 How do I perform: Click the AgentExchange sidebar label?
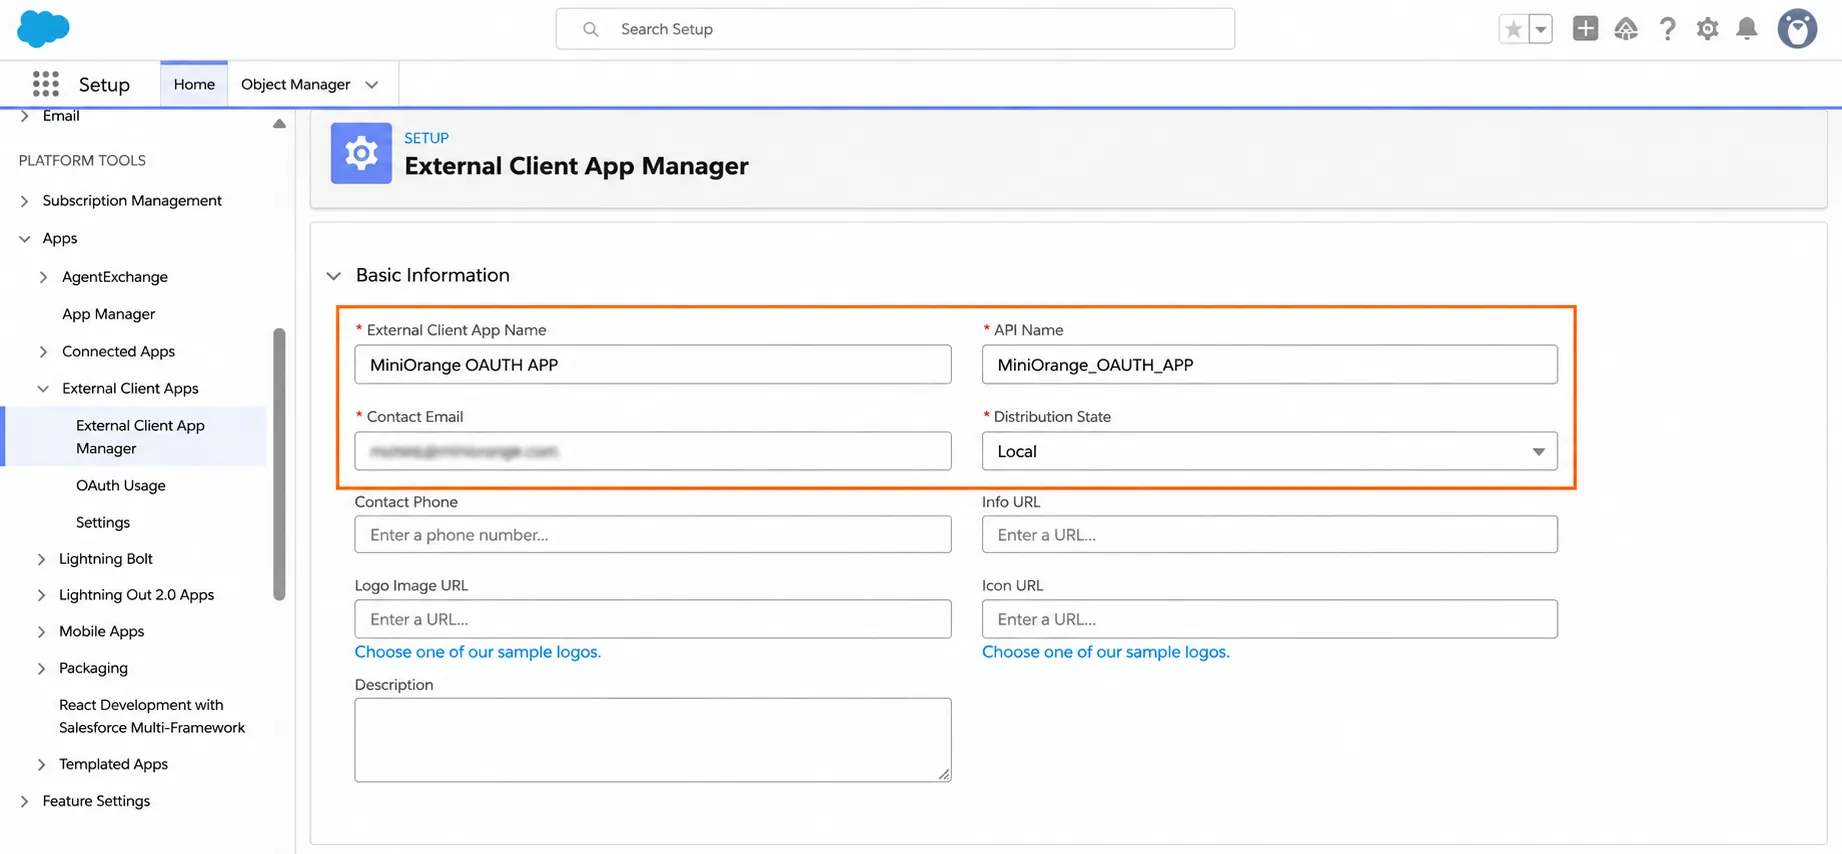[x=115, y=277]
